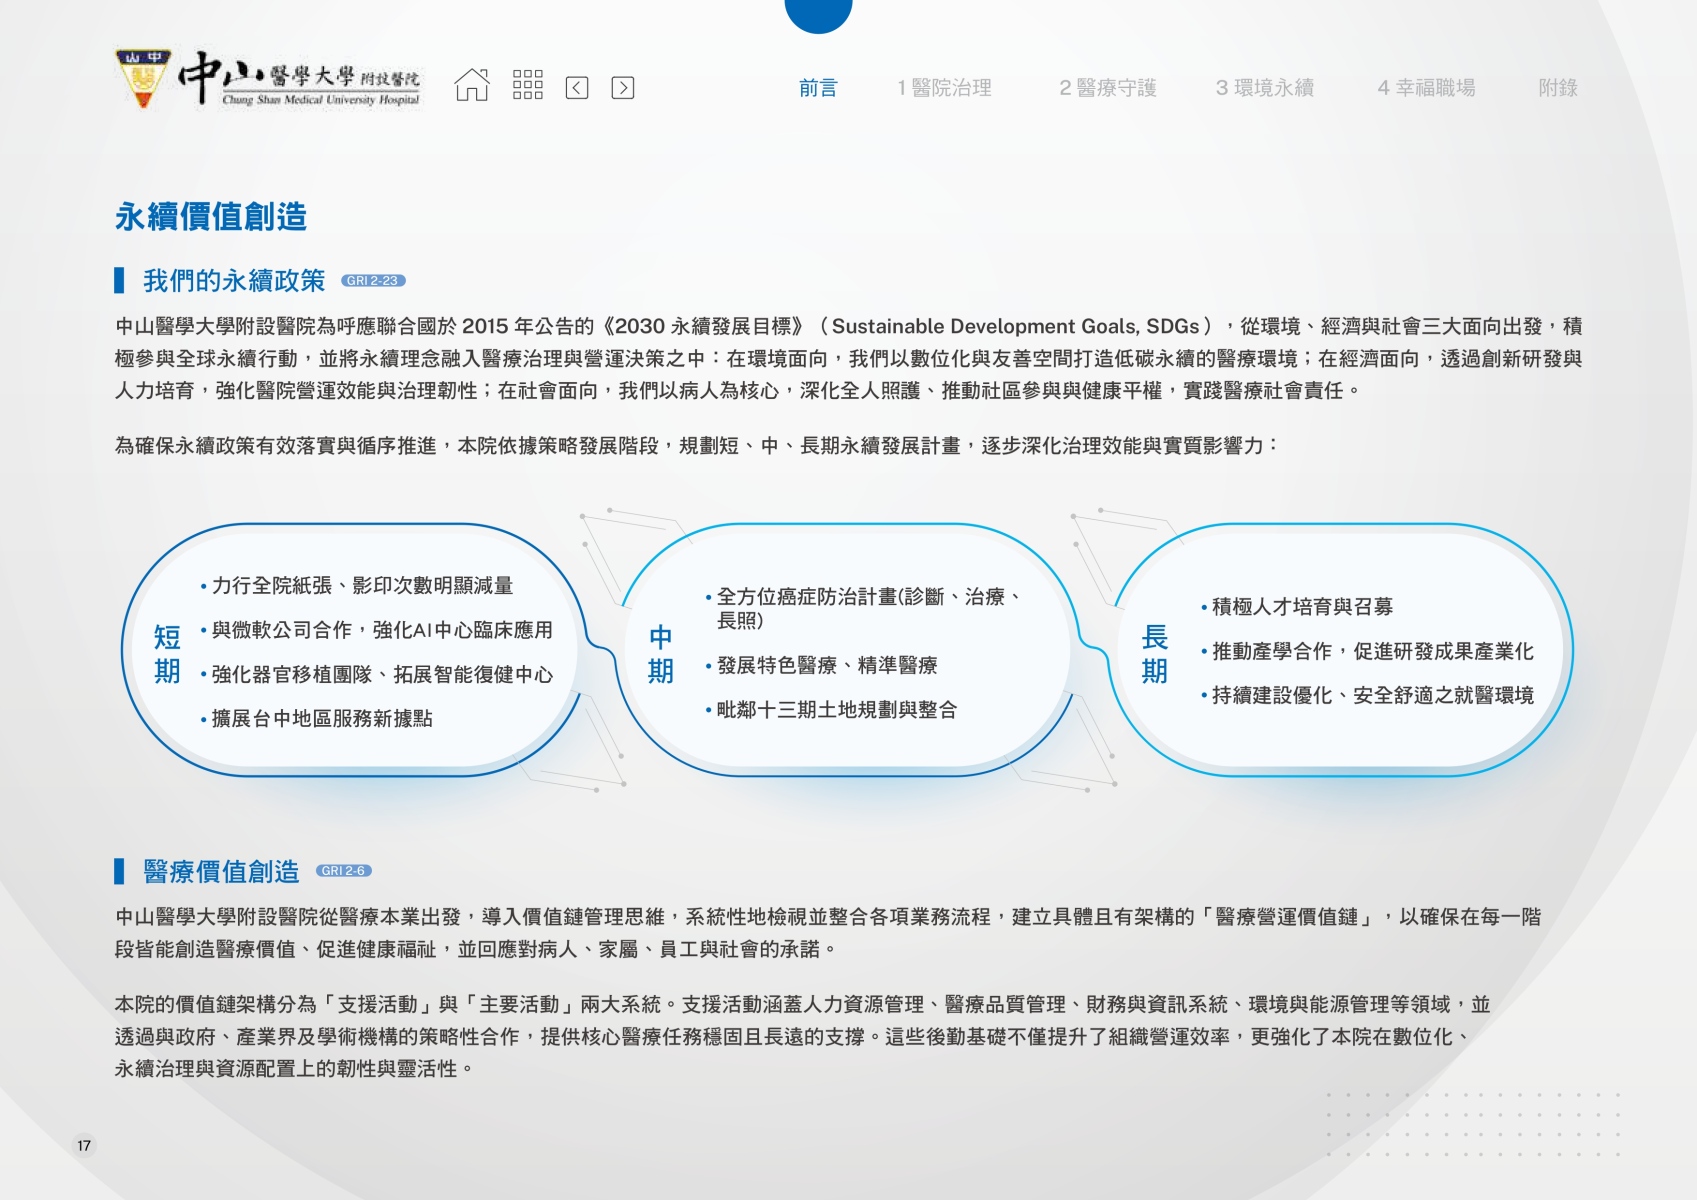Go to previous page arrow icon

click(577, 88)
